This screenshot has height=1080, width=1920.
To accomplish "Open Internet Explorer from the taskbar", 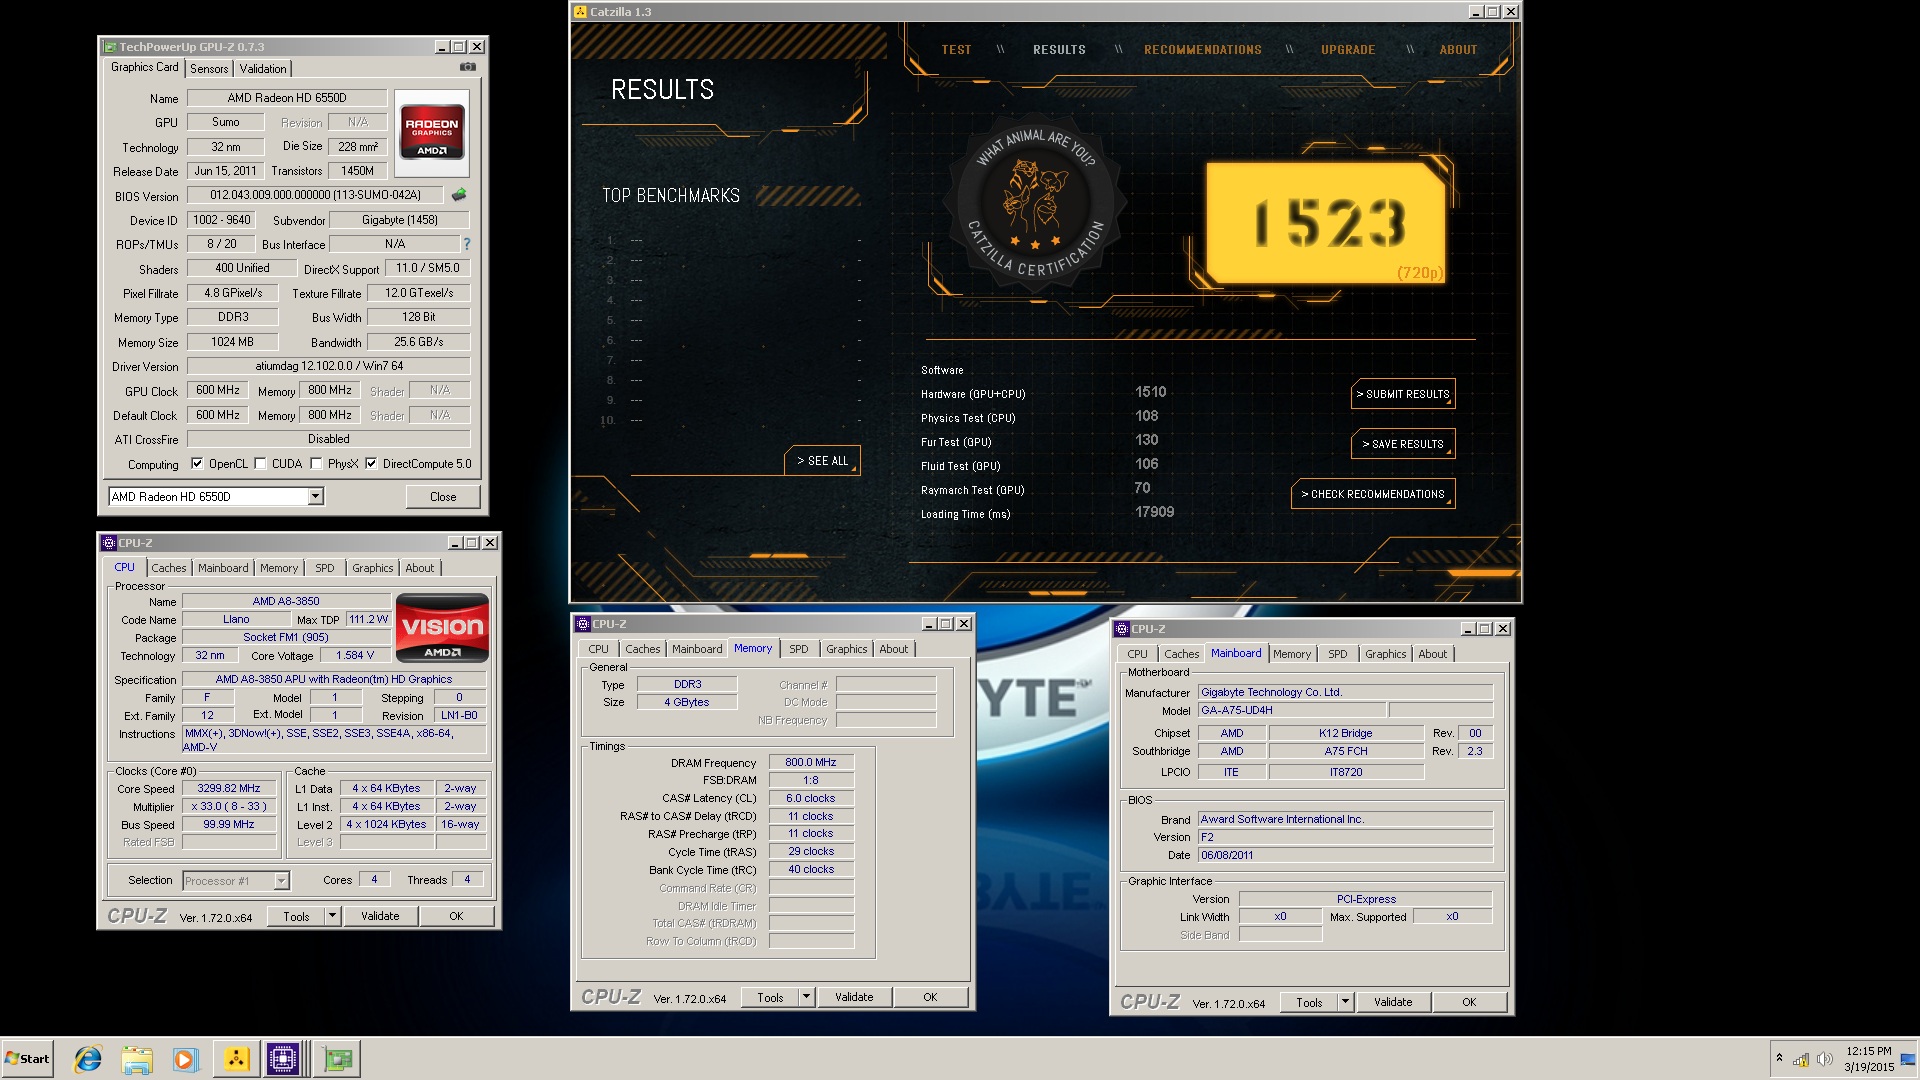I will (x=88, y=1059).
